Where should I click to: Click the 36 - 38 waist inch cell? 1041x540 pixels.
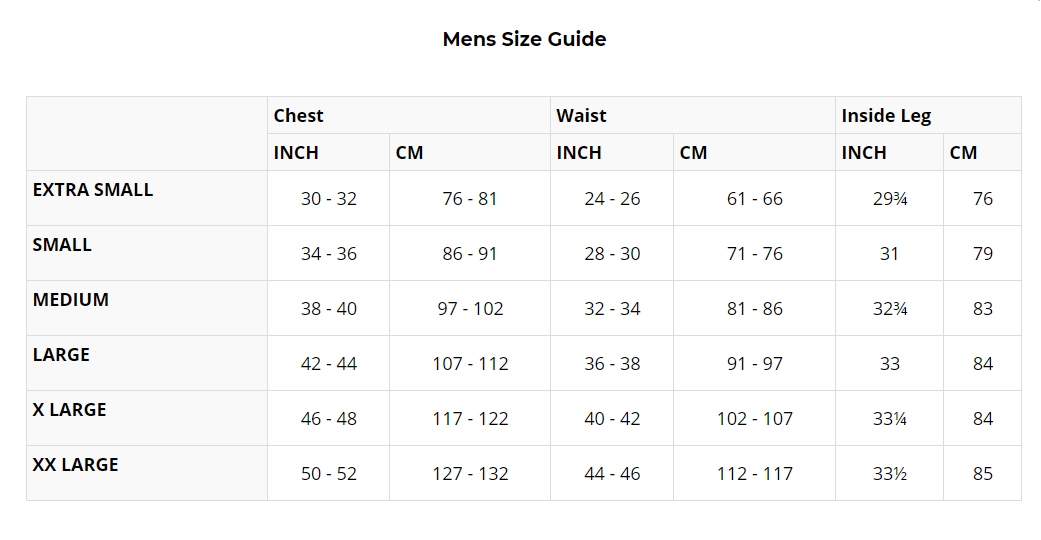pos(612,364)
